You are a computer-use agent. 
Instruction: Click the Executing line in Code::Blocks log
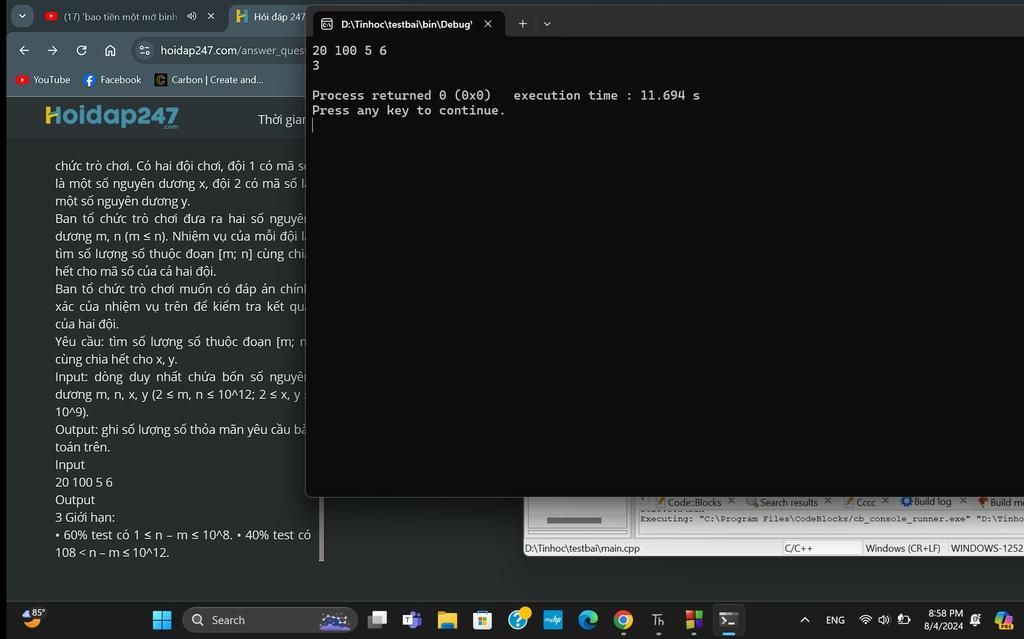tap(831, 519)
